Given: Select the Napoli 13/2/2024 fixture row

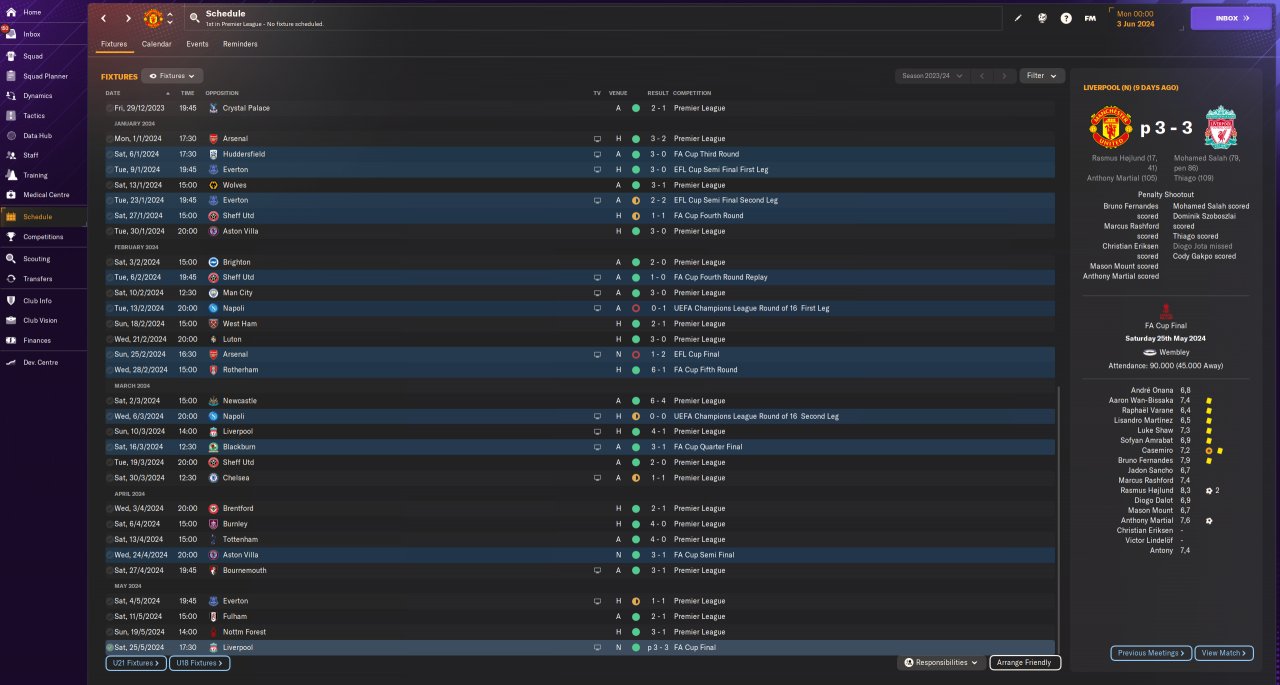Looking at the screenshot, I should tap(579, 308).
